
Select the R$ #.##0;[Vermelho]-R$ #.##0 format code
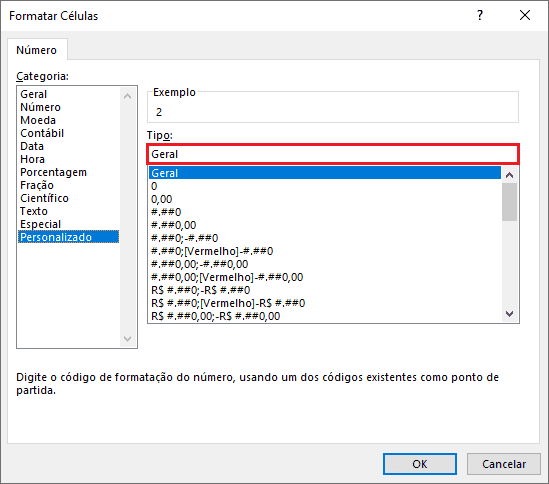click(x=325, y=303)
